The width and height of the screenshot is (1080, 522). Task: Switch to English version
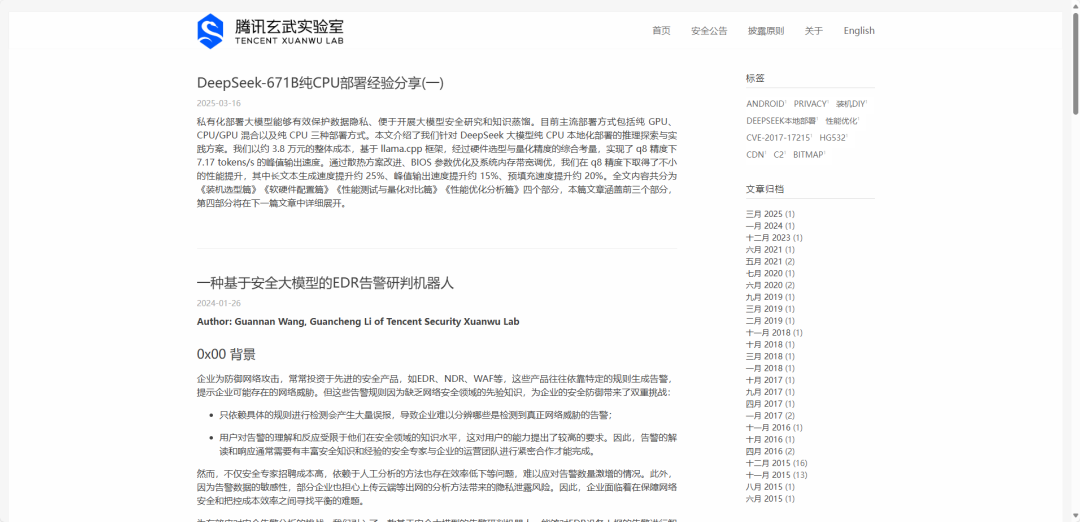[x=859, y=31]
